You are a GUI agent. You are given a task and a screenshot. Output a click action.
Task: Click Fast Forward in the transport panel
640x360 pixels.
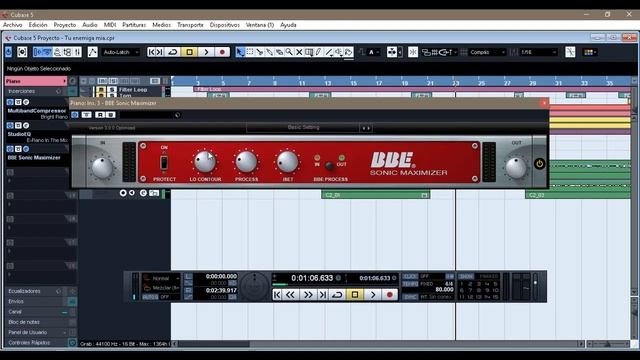pyautogui.click(x=308, y=295)
